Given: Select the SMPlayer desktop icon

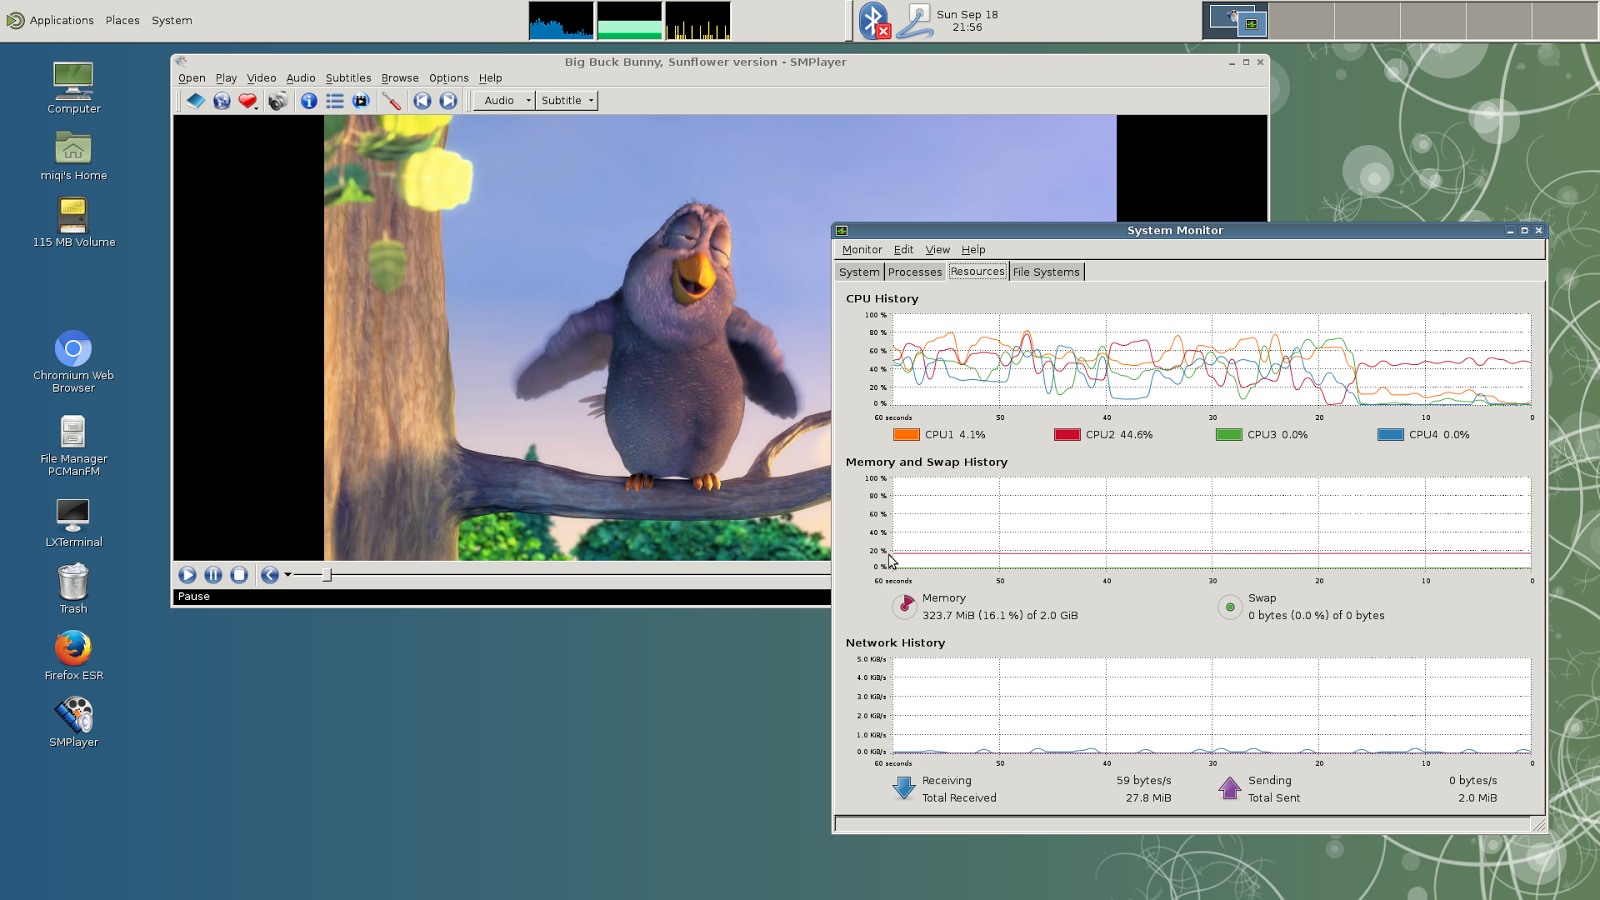Looking at the screenshot, I should [x=74, y=723].
